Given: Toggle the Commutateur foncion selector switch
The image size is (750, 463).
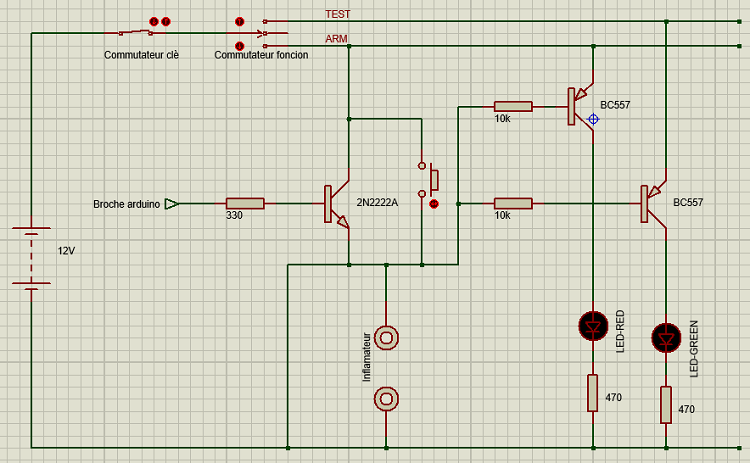Looking at the screenshot, I should [264, 33].
